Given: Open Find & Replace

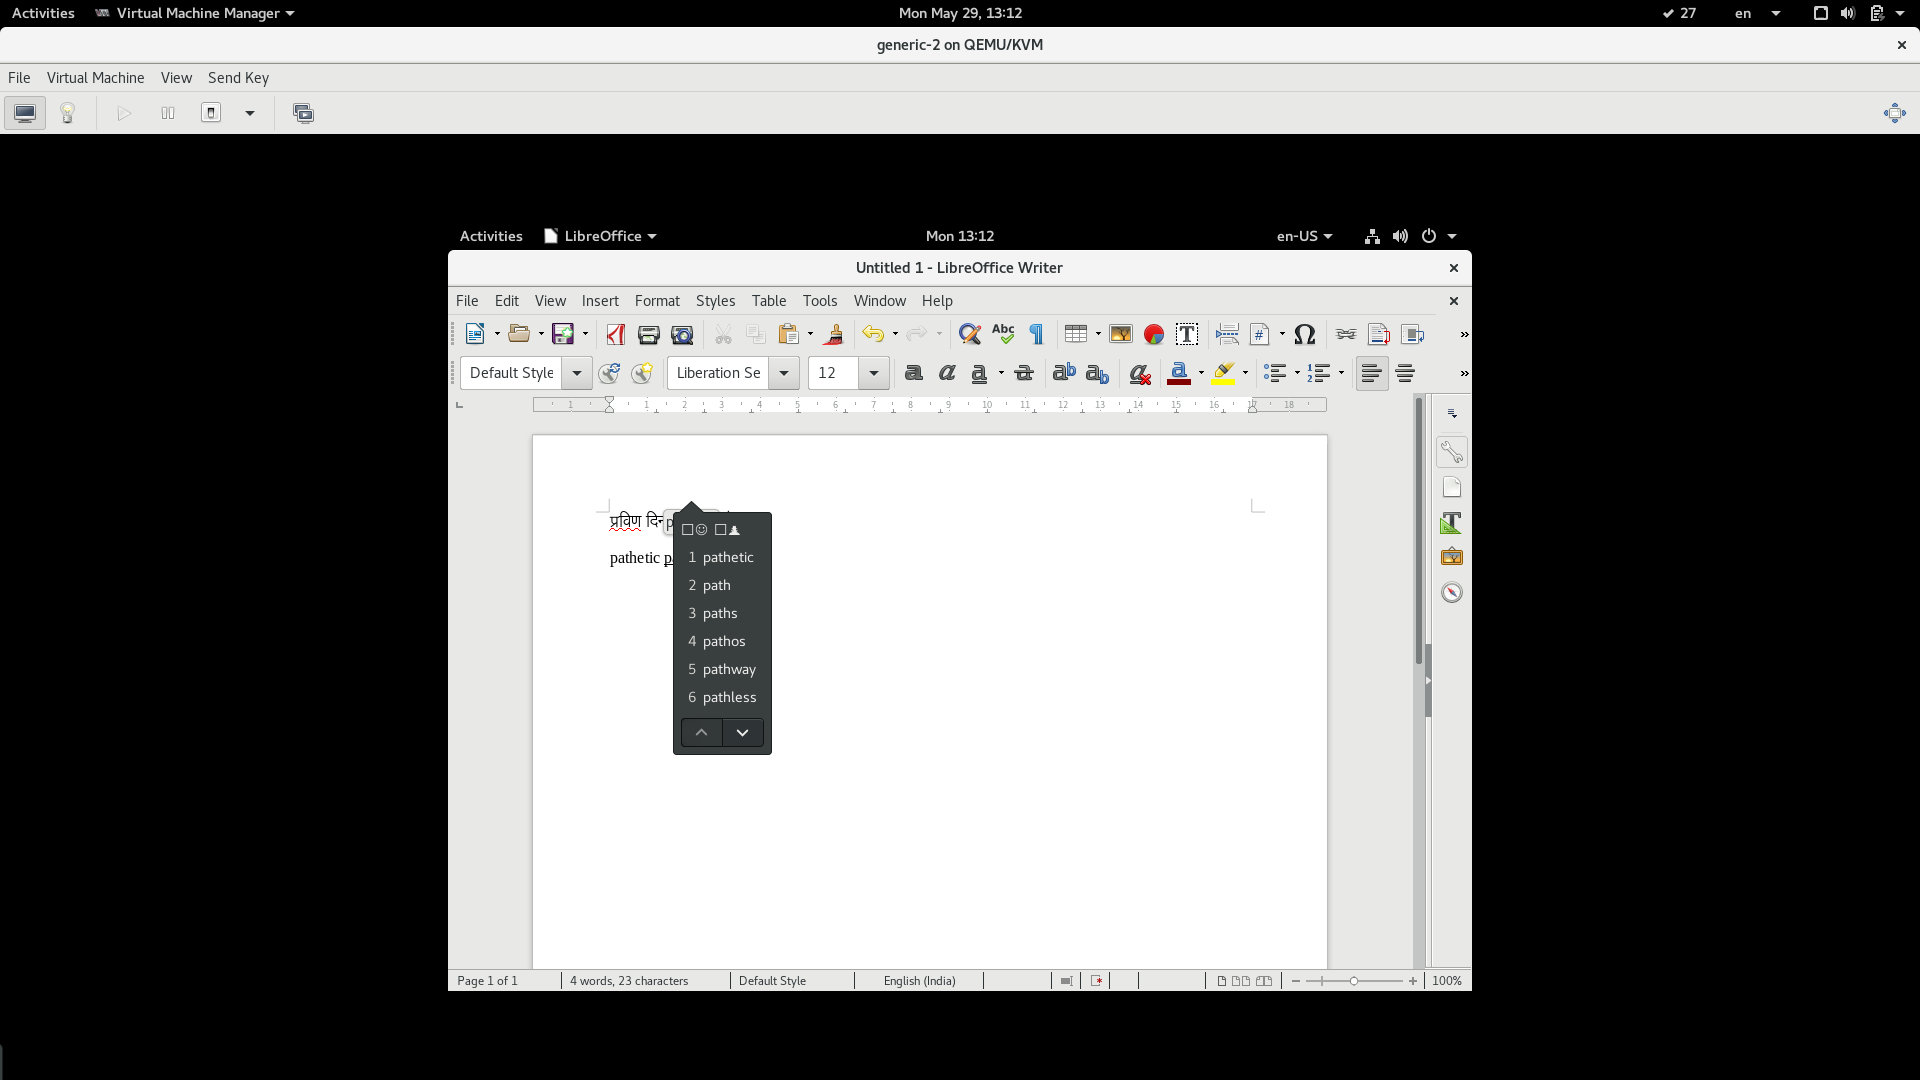Looking at the screenshot, I should 969,334.
